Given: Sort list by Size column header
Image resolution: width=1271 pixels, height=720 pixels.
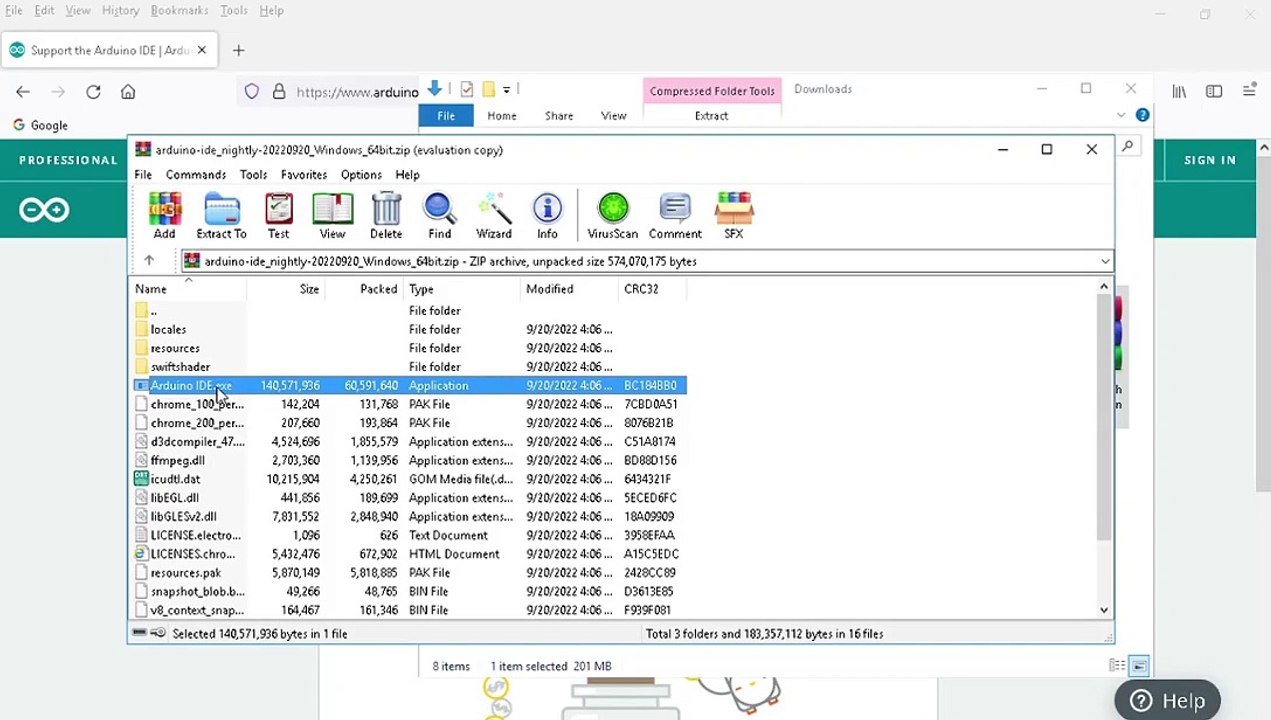Looking at the screenshot, I should pos(285,289).
